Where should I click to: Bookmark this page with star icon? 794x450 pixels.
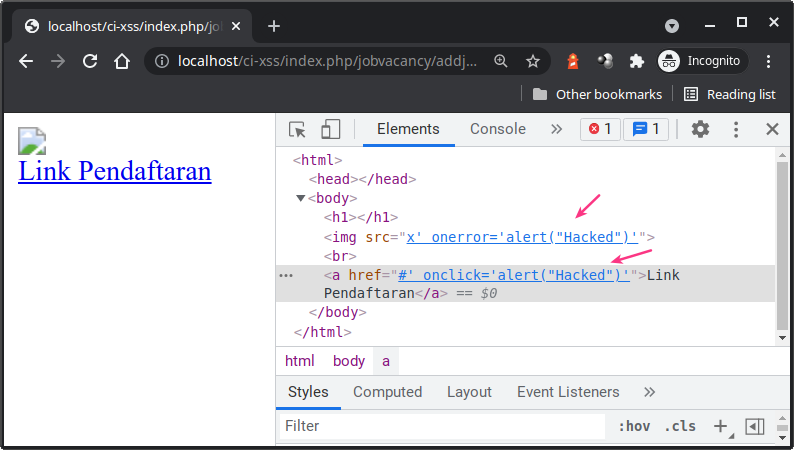coord(533,61)
